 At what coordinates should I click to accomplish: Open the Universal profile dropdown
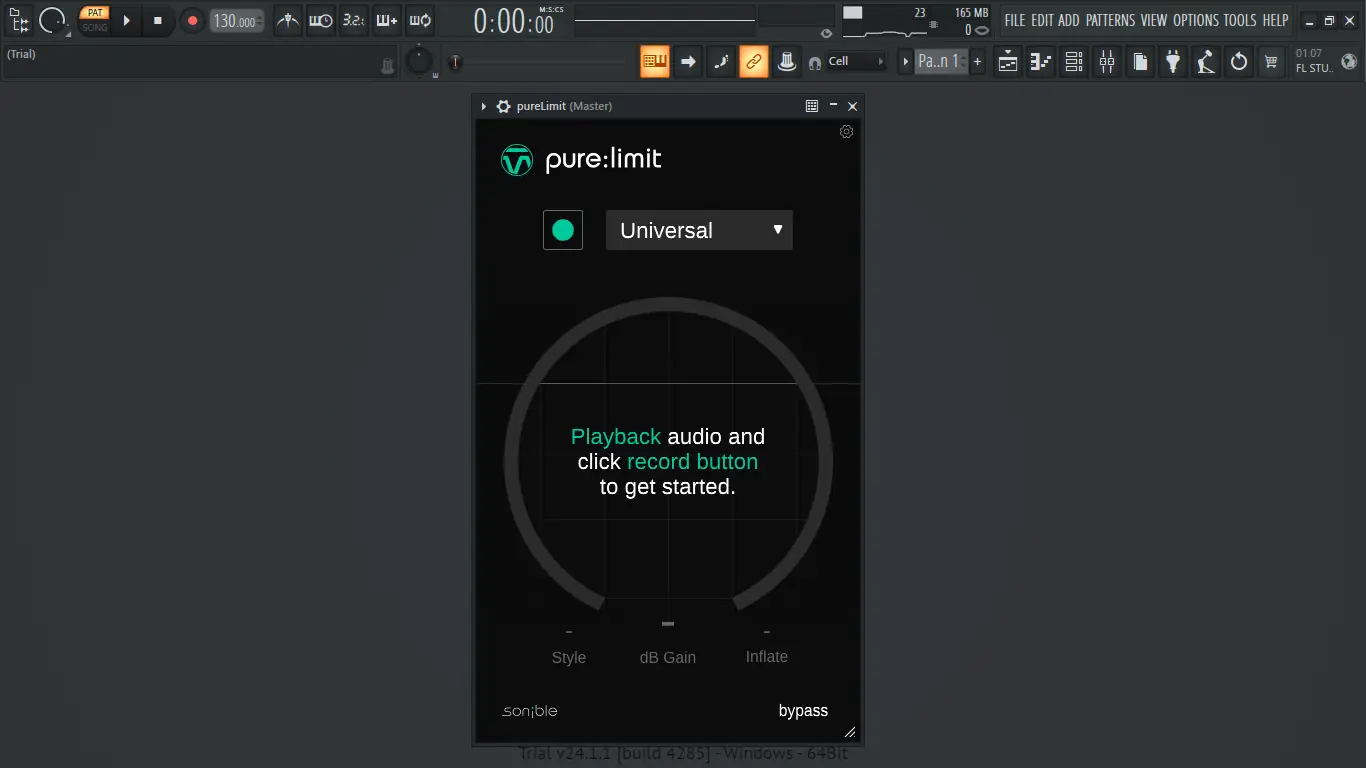pos(698,230)
